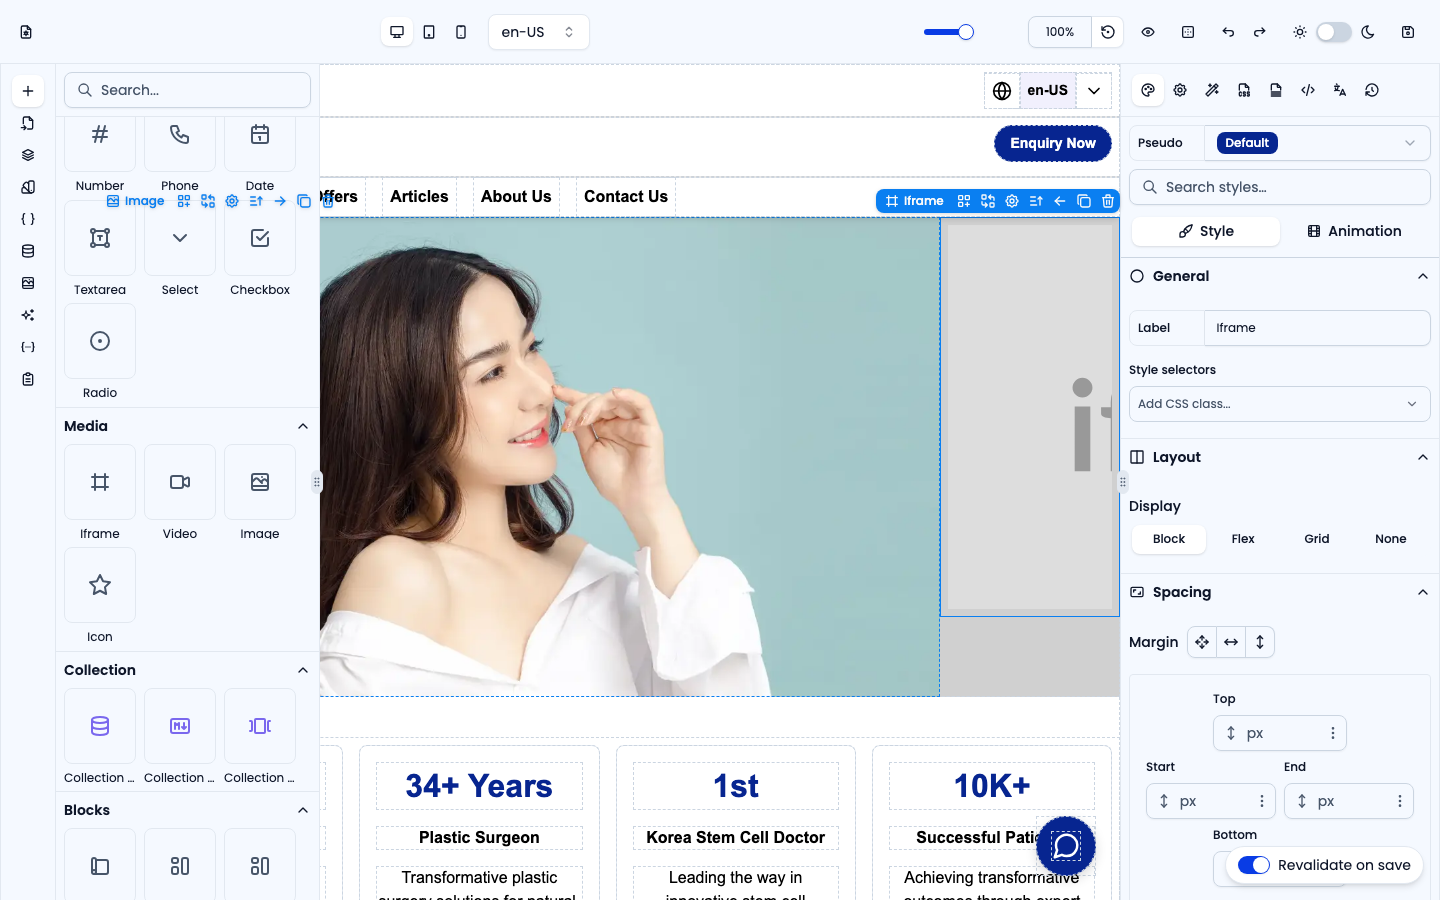Toggle the light/dark mode switch

[x=1334, y=32]
